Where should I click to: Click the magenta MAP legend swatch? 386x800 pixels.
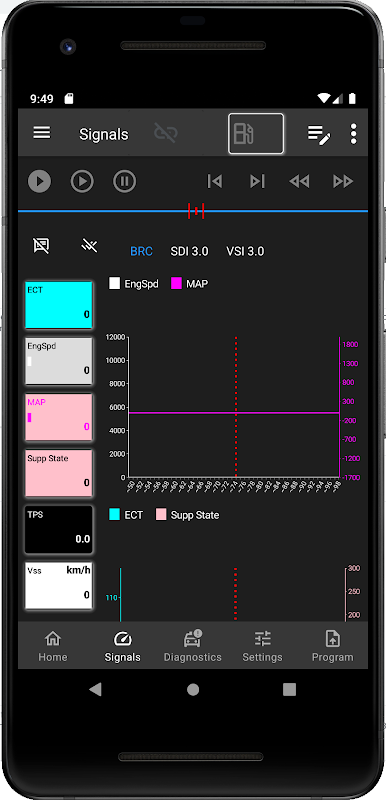point(176,284)
